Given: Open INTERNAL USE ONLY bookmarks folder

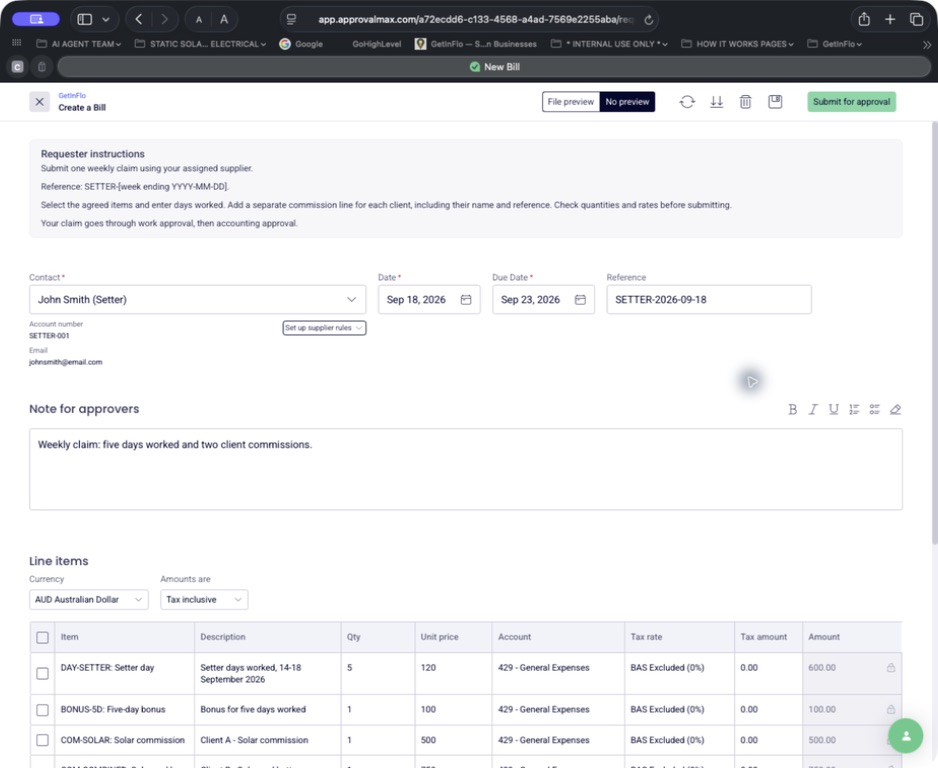Looking at the screenshot, I should click(x=610, y=44).
